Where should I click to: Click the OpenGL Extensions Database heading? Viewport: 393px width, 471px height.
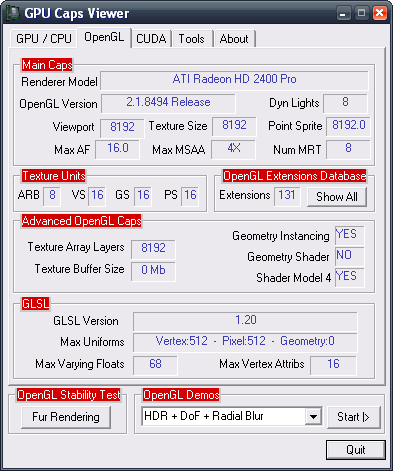coord(295,176)
